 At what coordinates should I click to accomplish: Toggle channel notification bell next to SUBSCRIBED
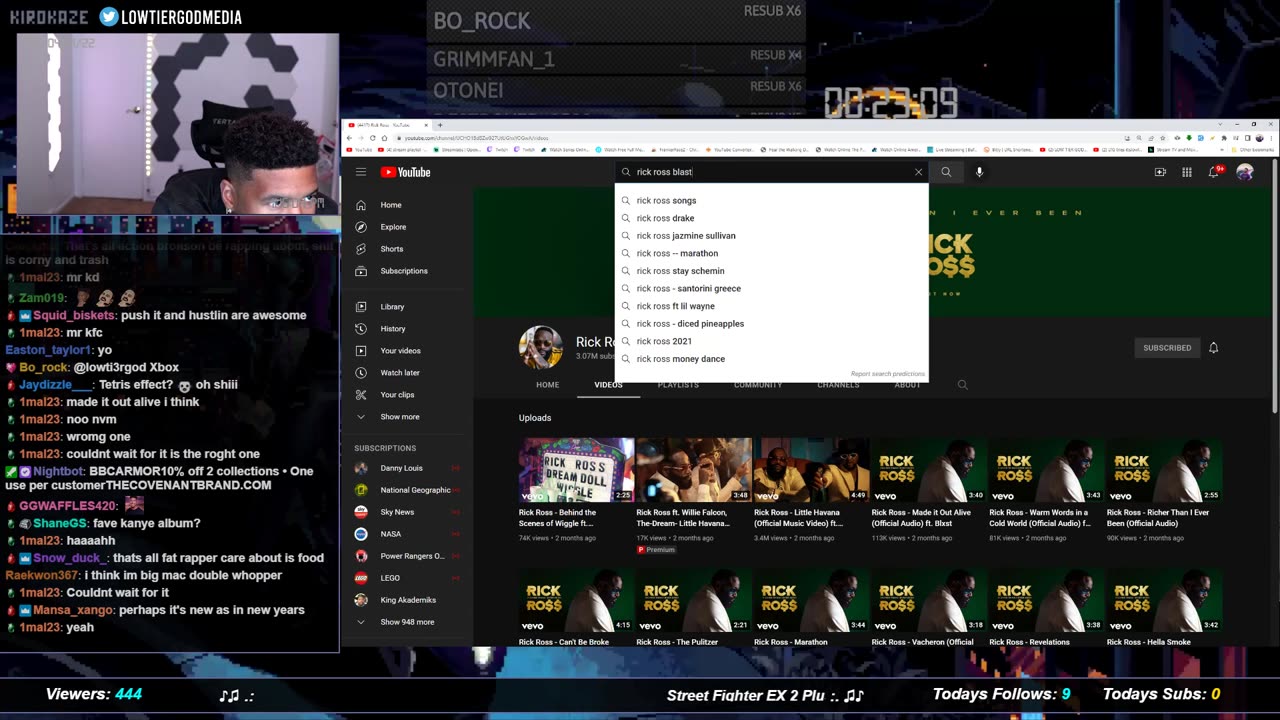(1213, 348)
